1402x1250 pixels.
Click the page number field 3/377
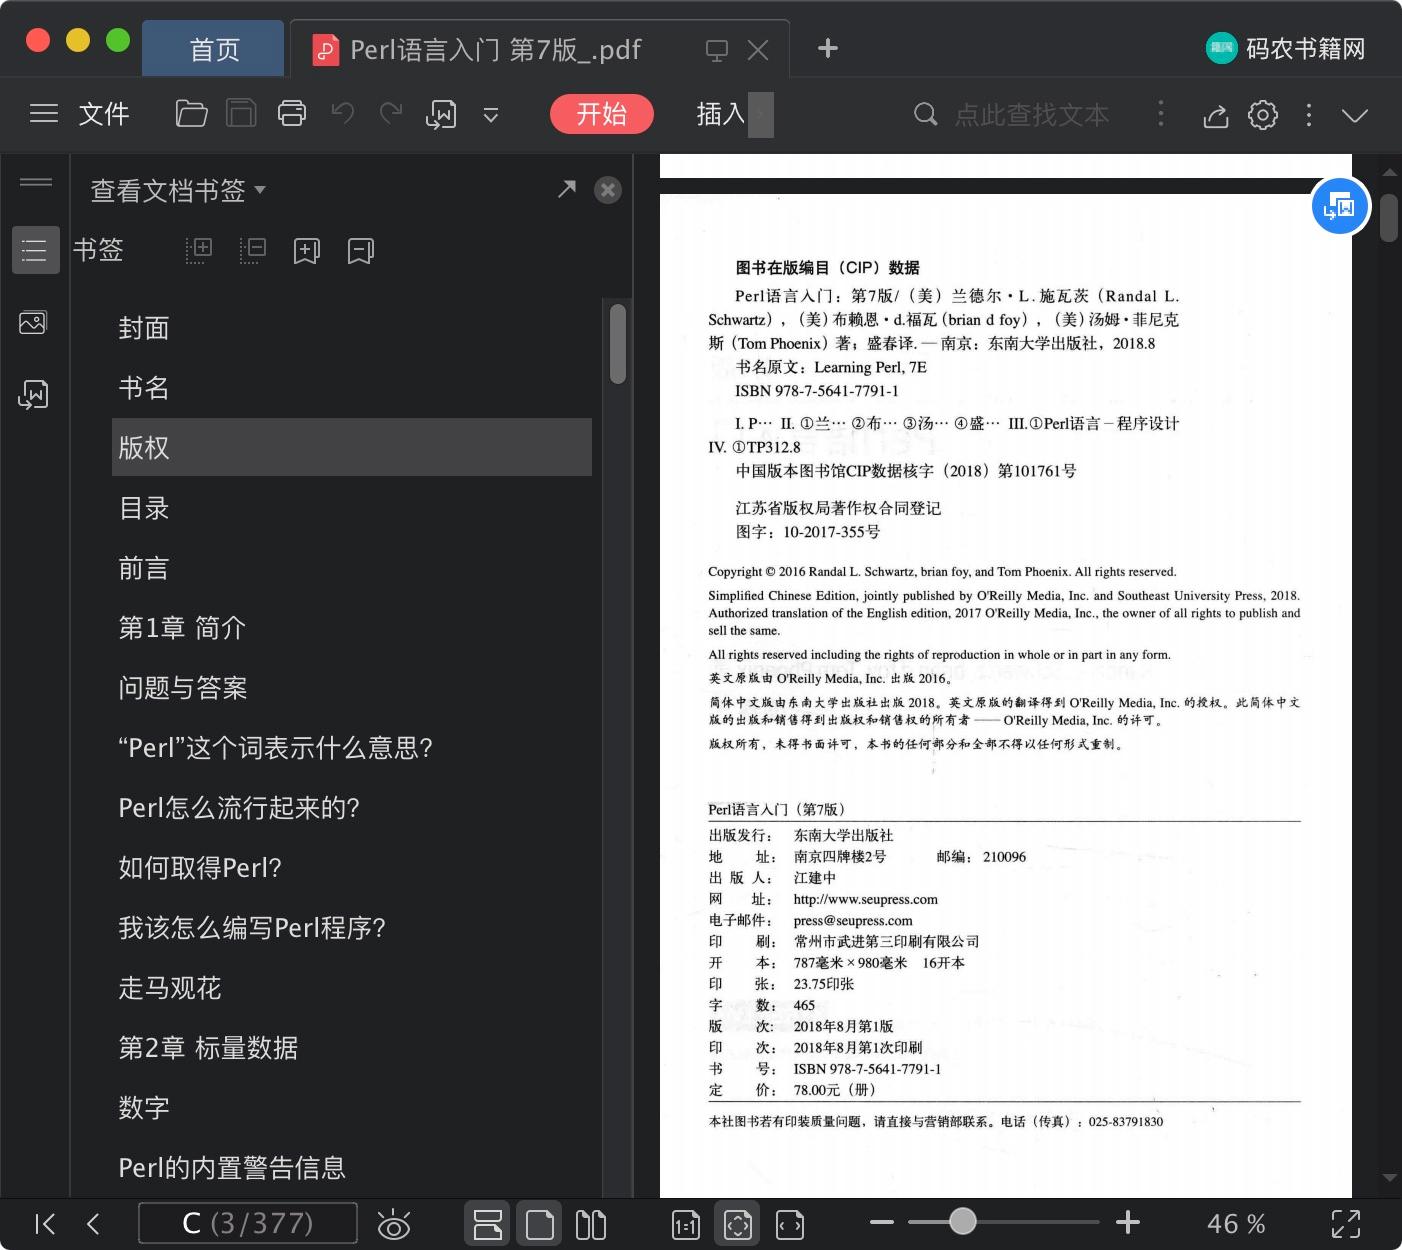[247, 1223]
